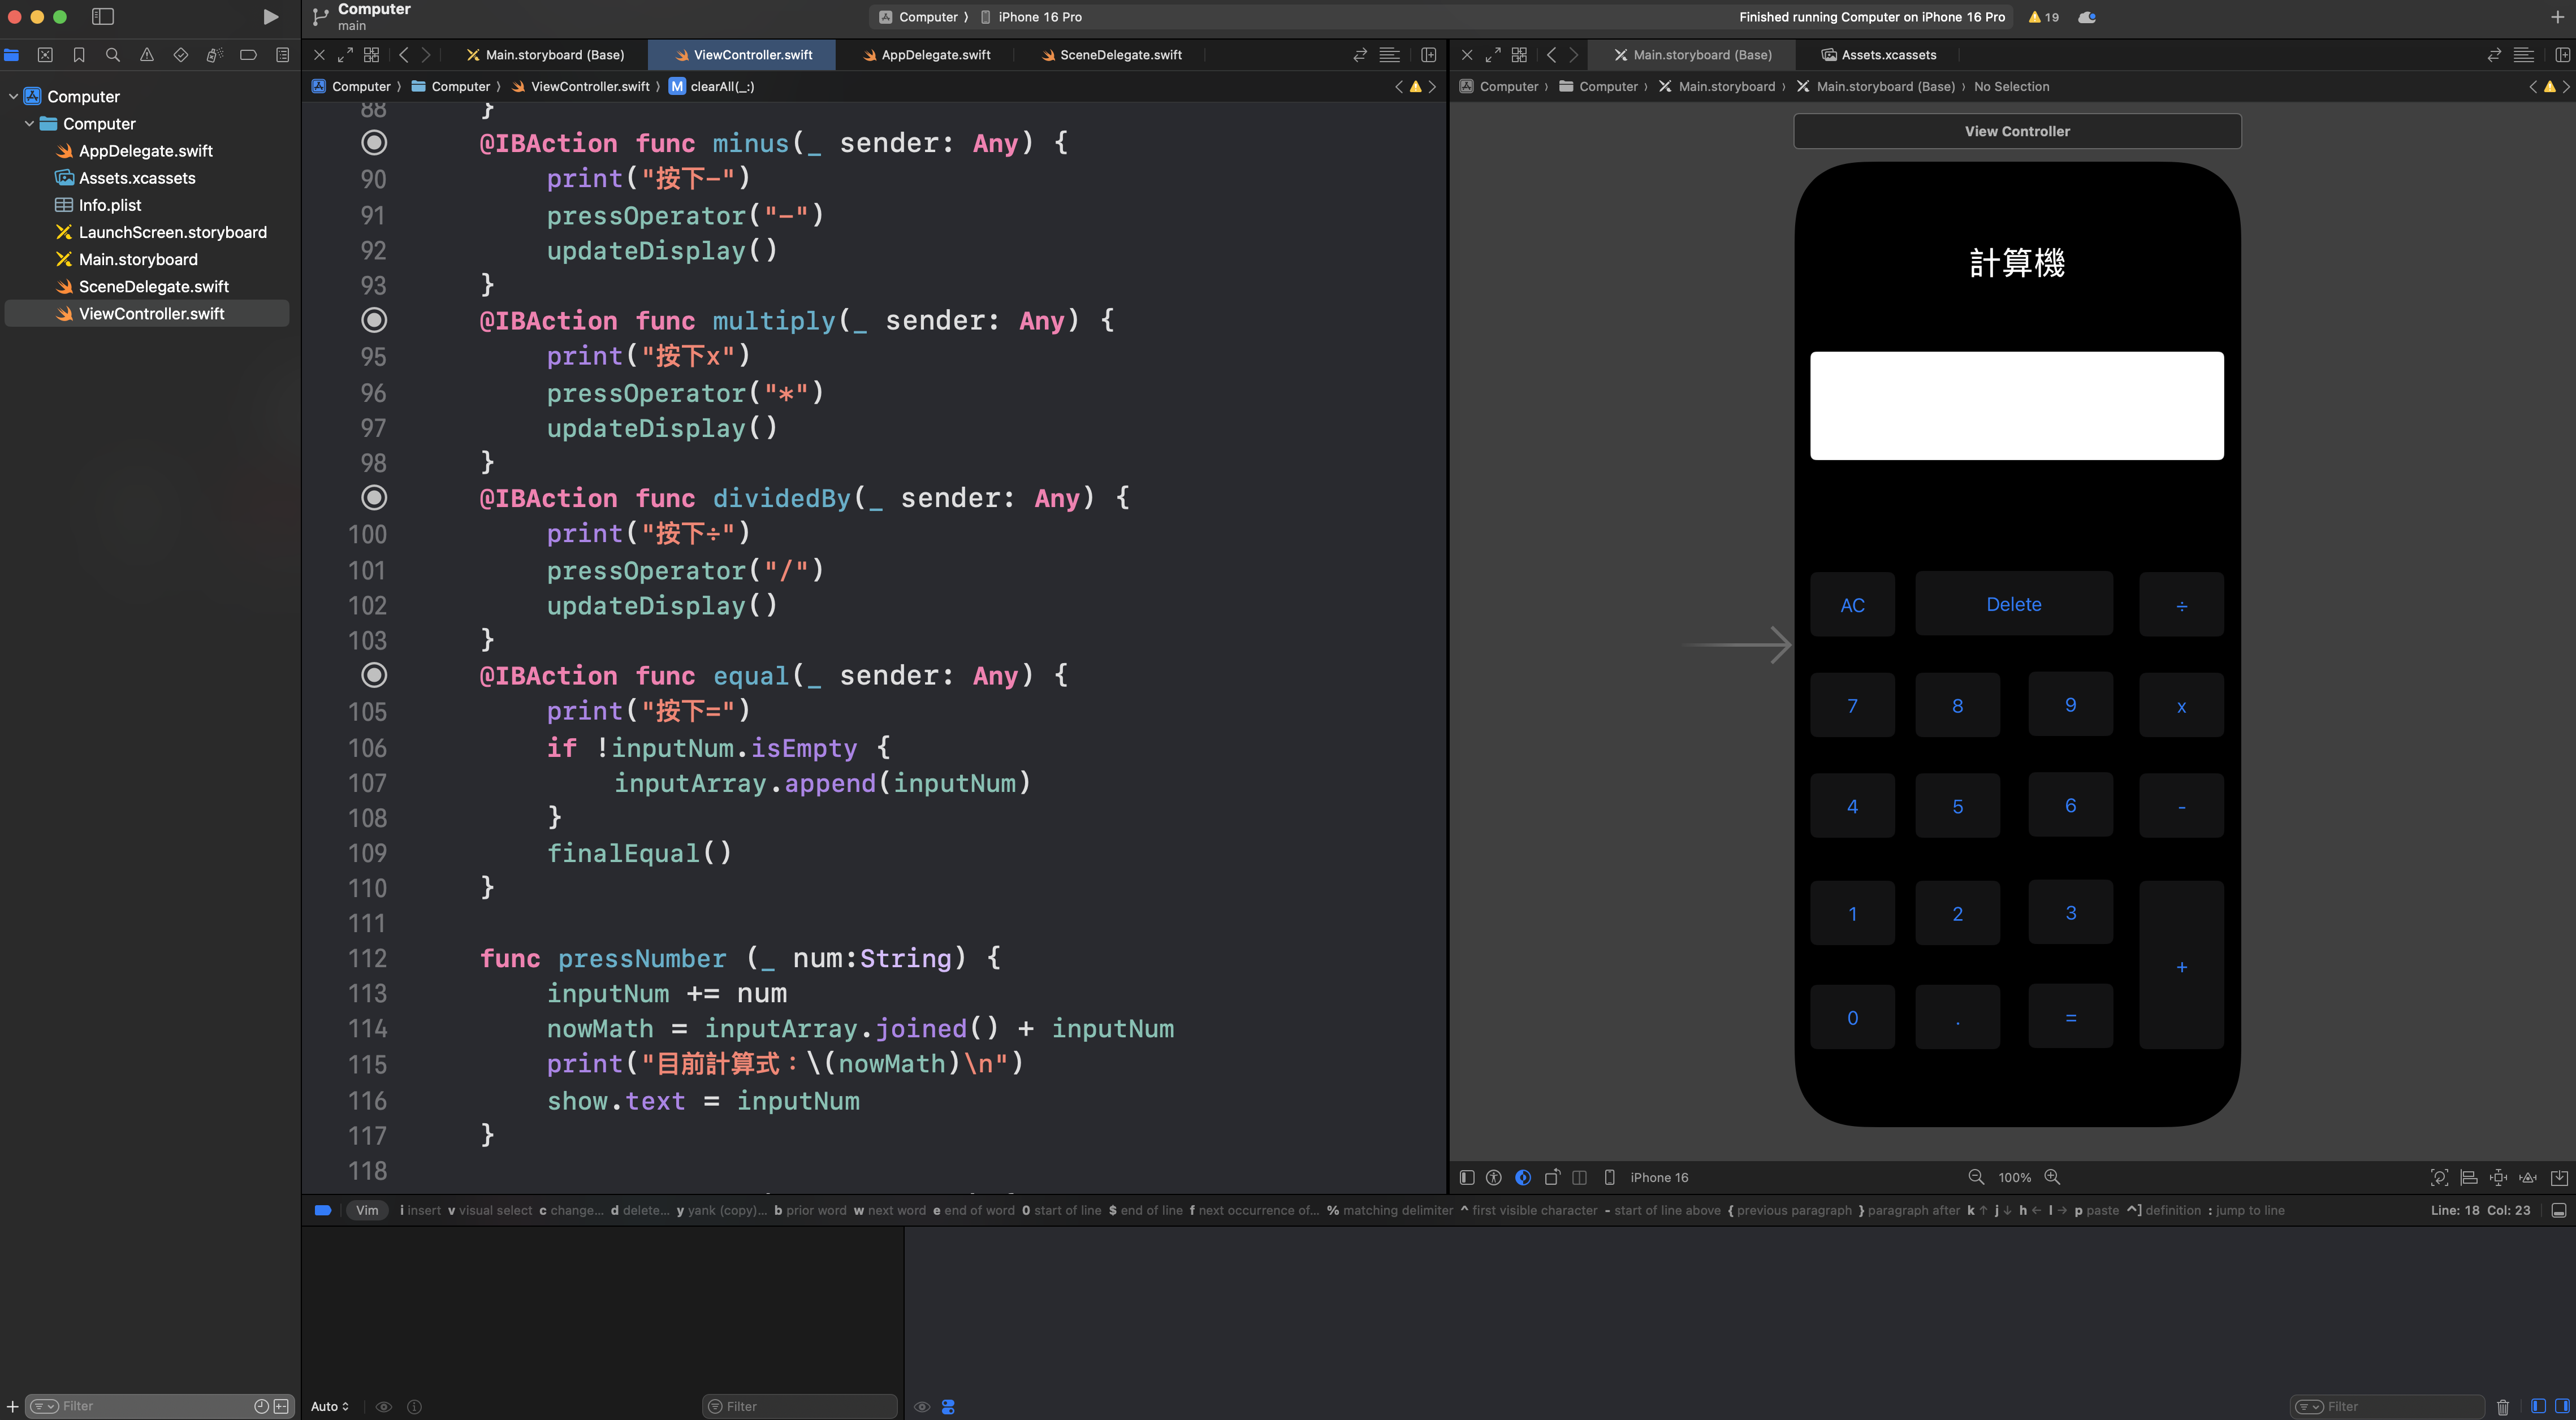Click the print description info icon
The height and width of the screenshot is (1420, 2576).
pos(414,1406)
